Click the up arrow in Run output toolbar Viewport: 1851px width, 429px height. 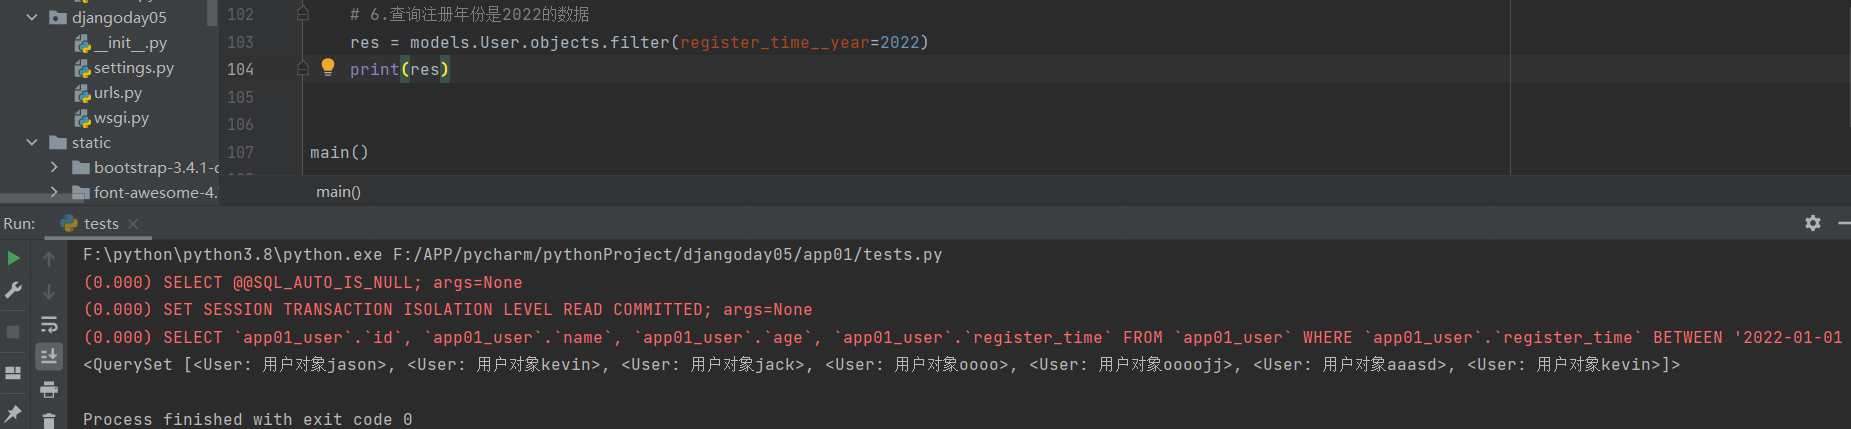pyautogui.click(x=48, y=259)
